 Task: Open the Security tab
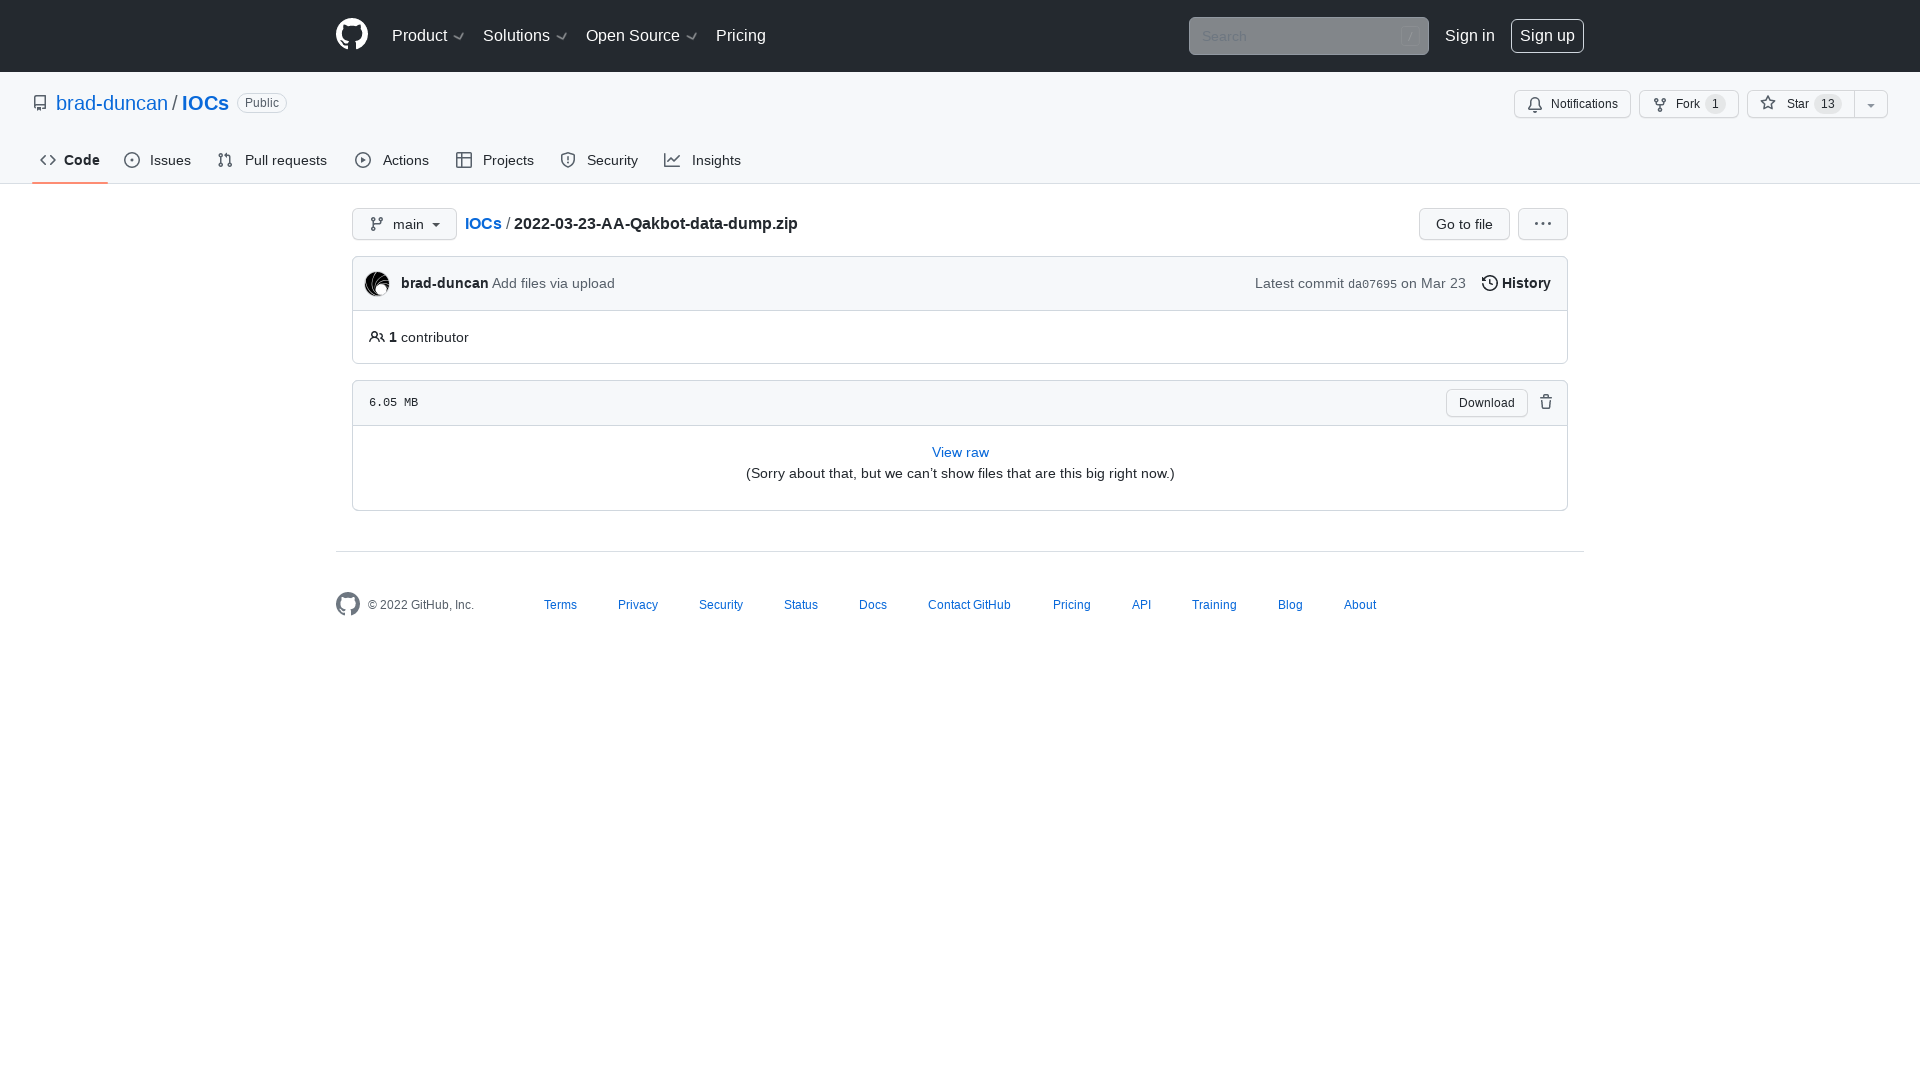[x=599, y=160]
